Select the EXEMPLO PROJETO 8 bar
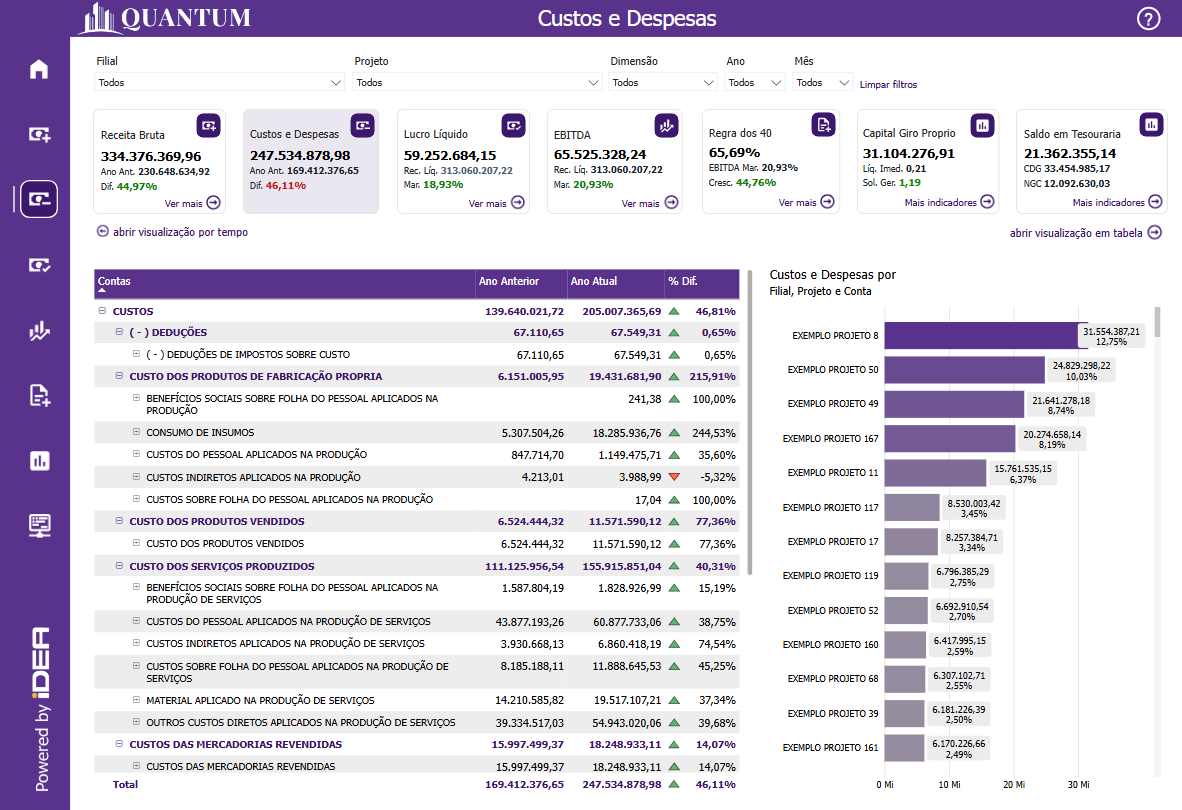Viewport: 1182px width, 810px height. pos(978,336)
